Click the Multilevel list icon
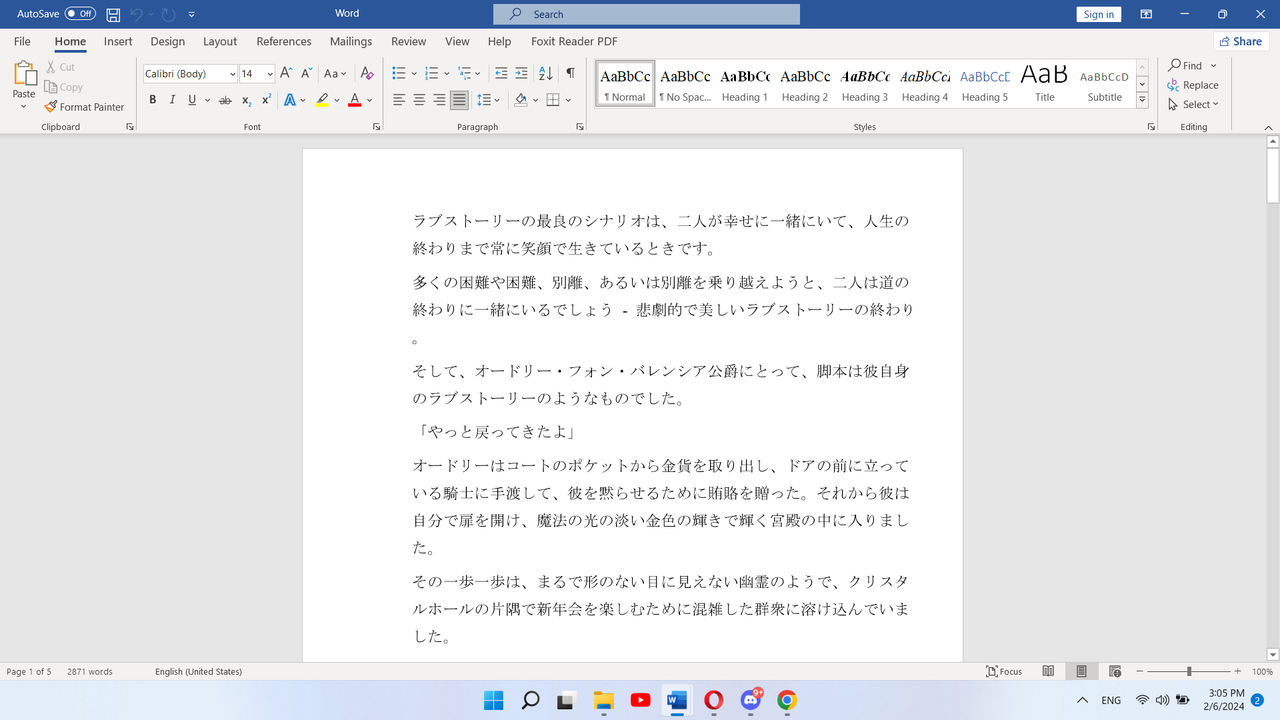The height and width of the screenshot is (720, 1280). (x=465, y=73)
